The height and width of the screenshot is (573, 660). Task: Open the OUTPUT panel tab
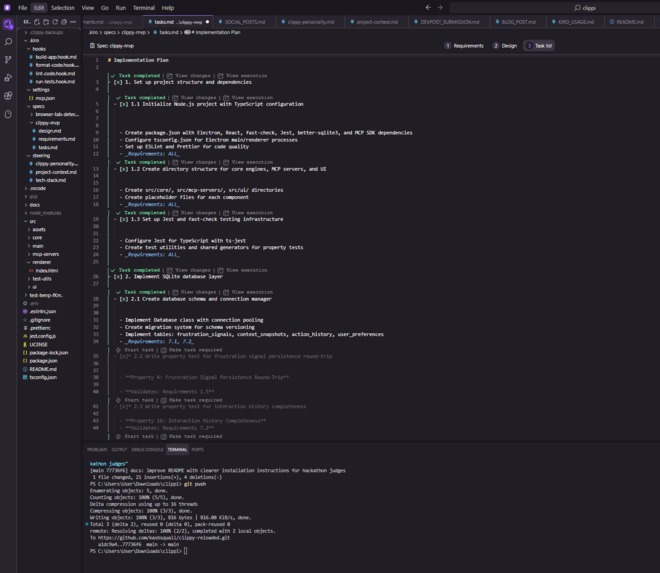tap(119, 450)
